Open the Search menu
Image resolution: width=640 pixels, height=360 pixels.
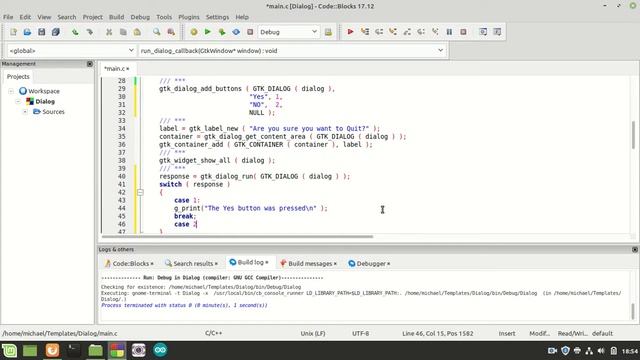(67, 17)
